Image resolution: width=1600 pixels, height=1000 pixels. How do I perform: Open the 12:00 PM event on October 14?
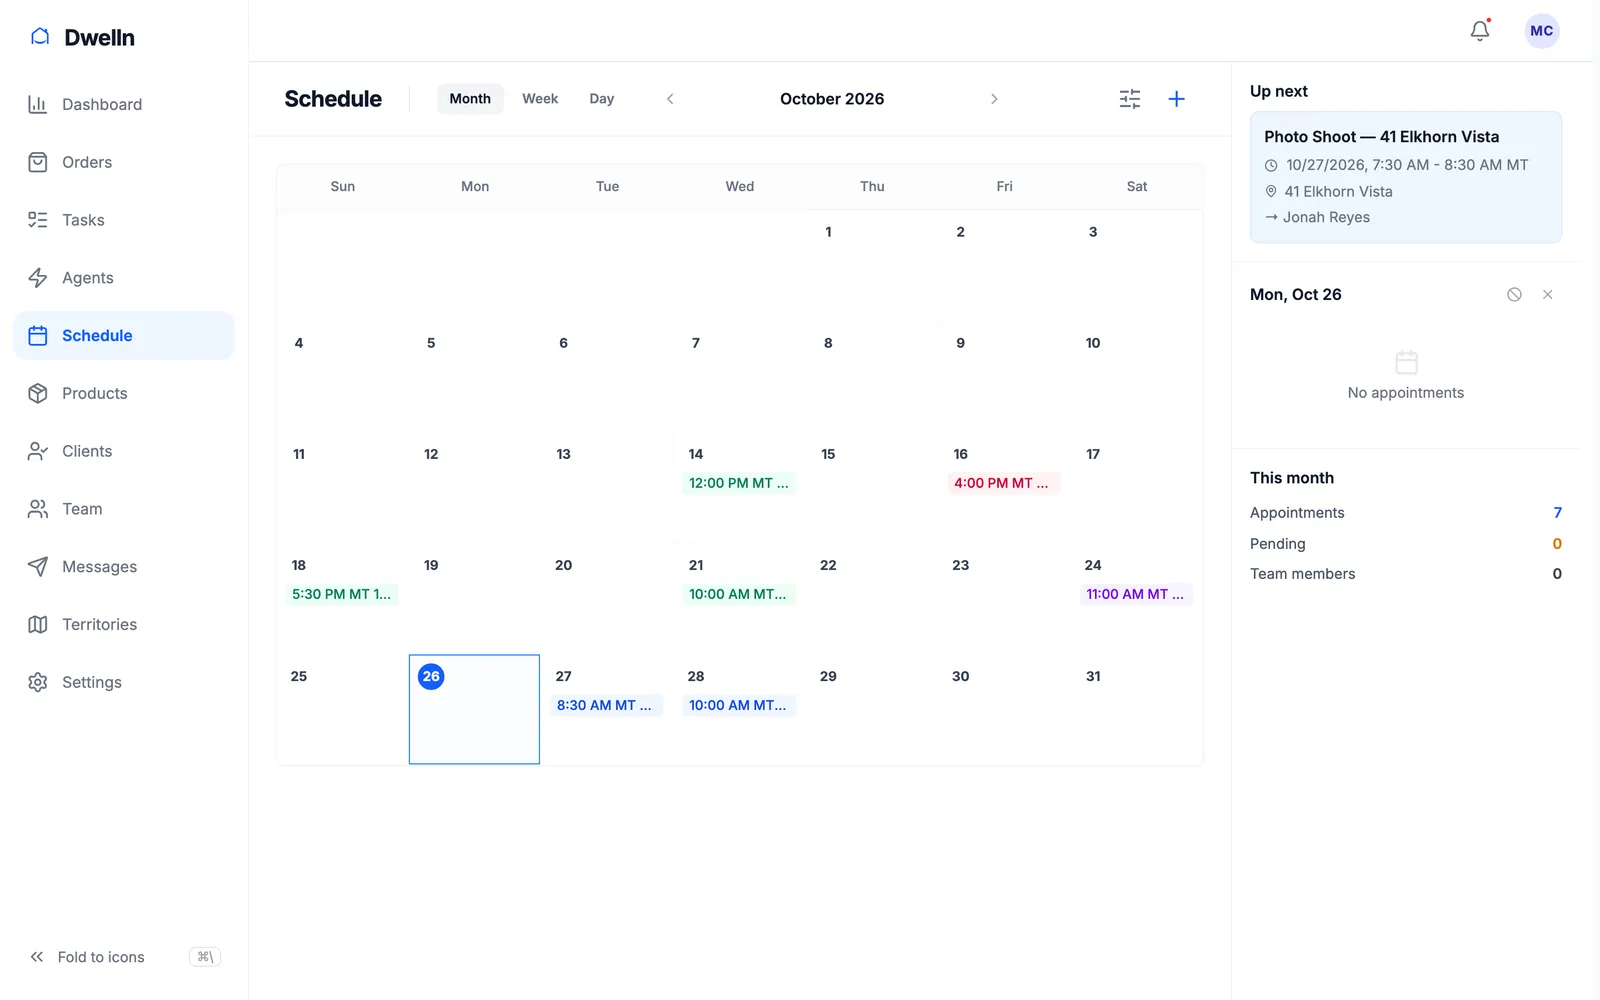739,483
